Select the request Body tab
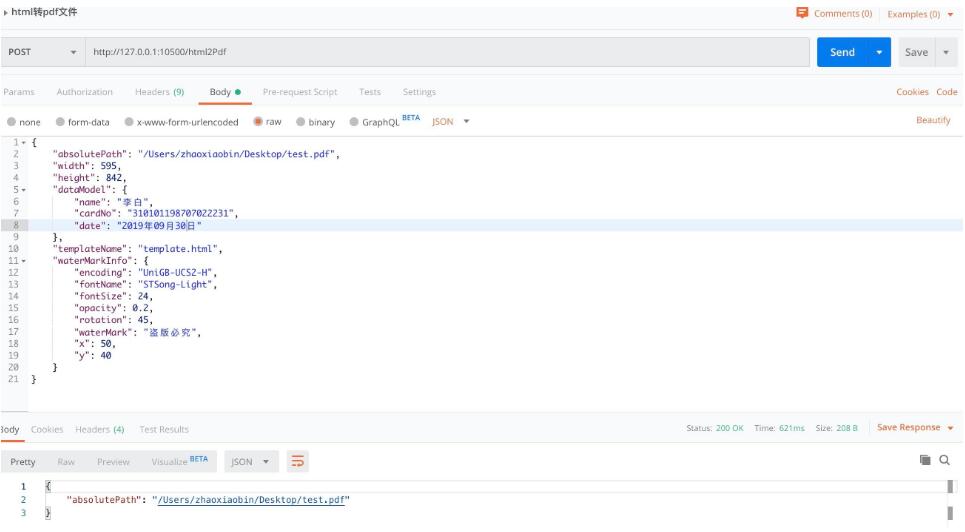The image size is (965, 532). [x=225, y=92]
